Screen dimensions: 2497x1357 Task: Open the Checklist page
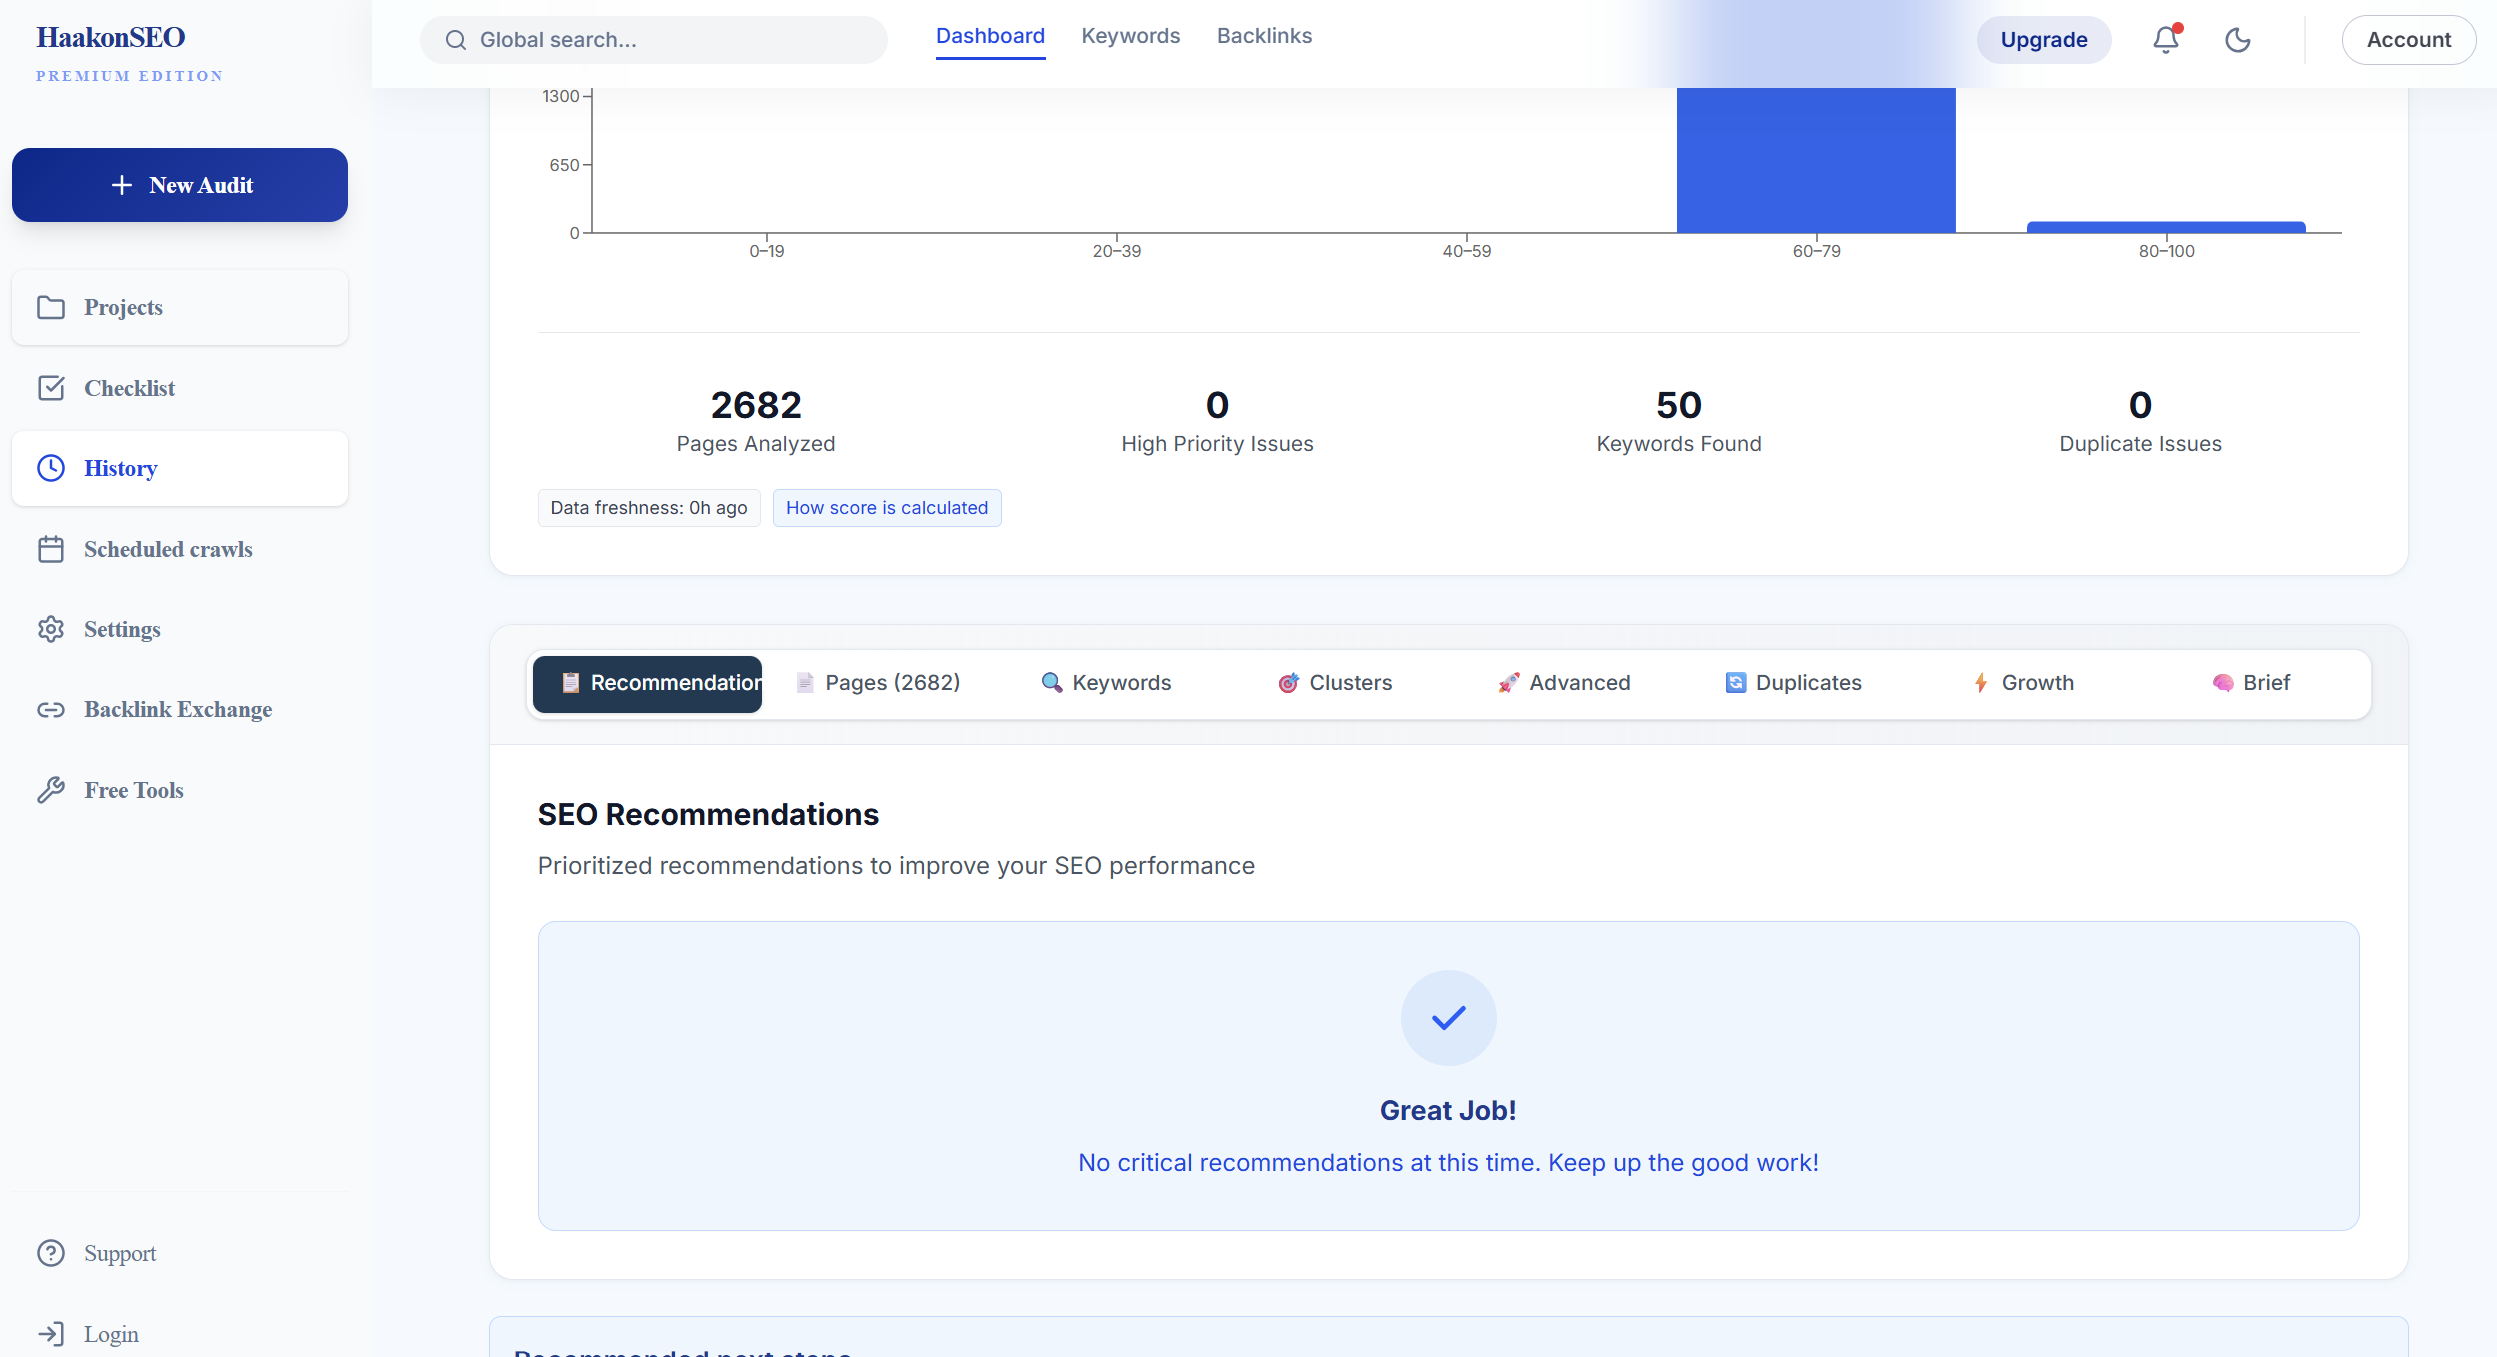pyautogui.click(x=180, y=388)
